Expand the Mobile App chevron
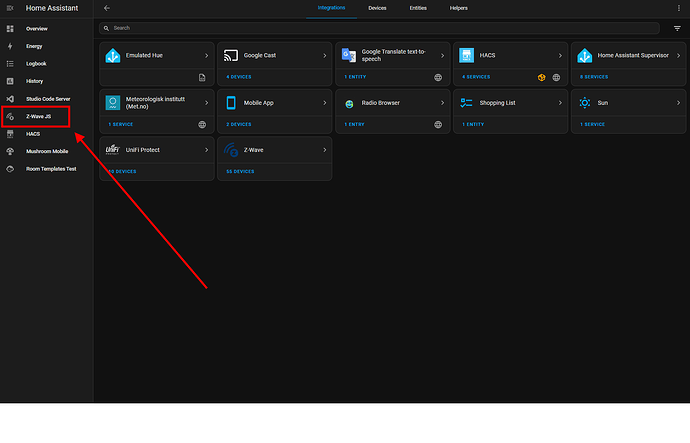This screenshot has width=690, height=443. (x=324, y=103)
